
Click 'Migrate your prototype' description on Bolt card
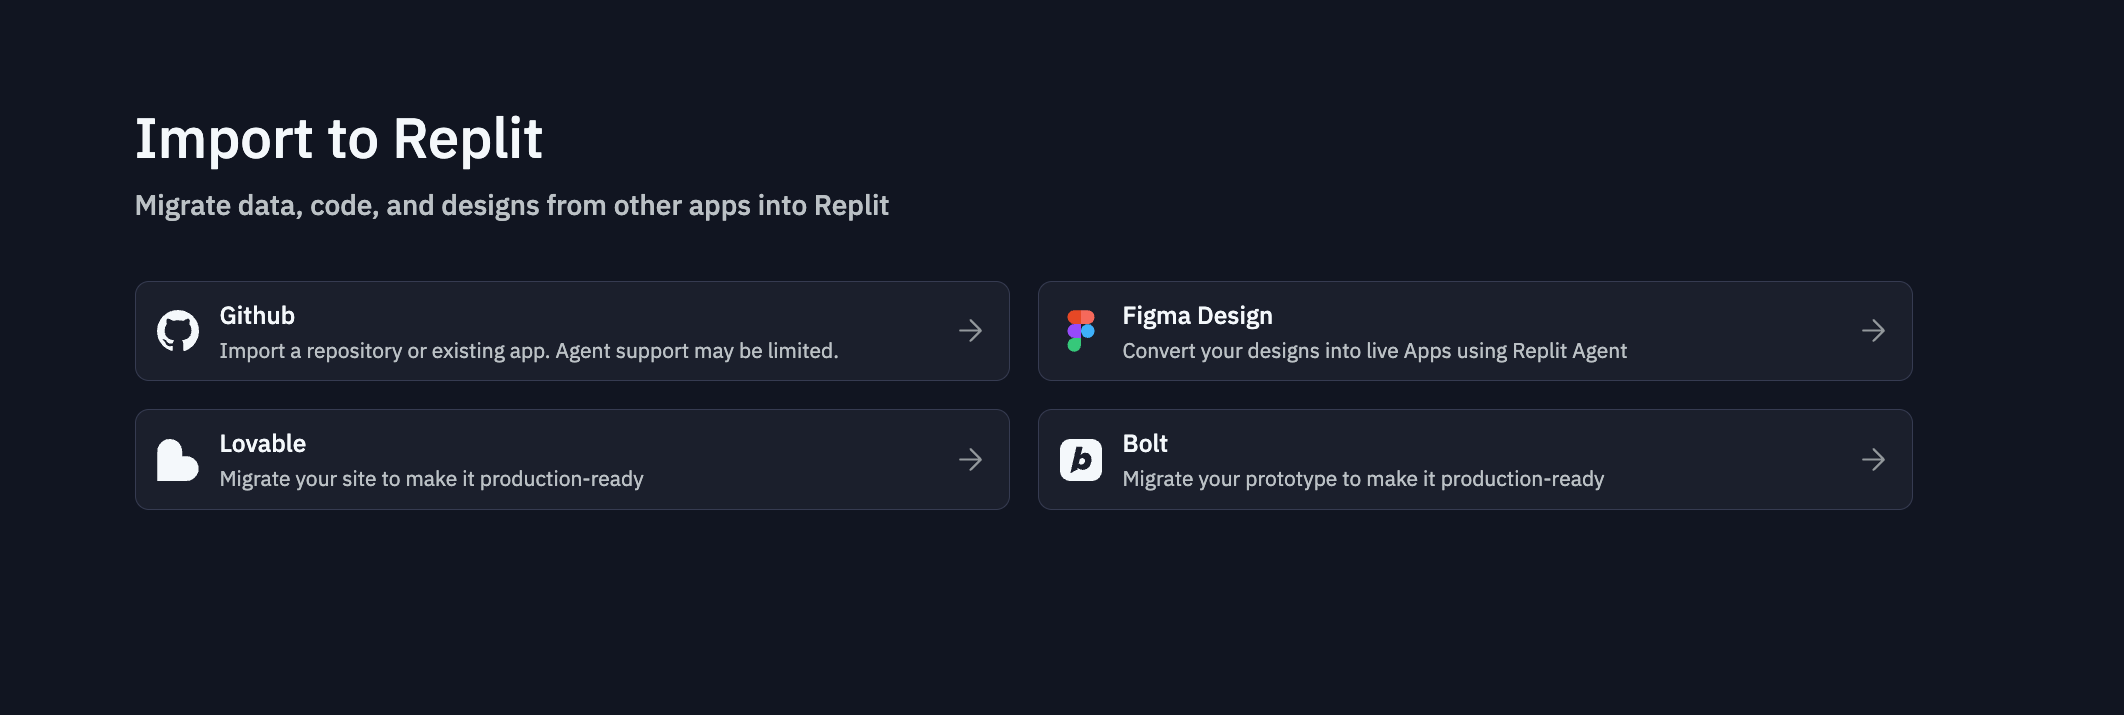pyautogui.click(x=1363, y=479)
